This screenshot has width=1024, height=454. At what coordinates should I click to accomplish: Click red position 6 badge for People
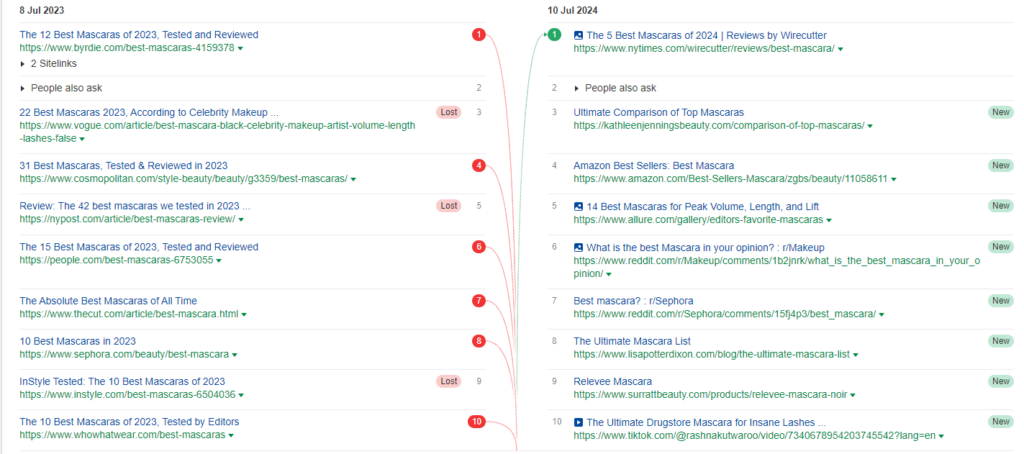(x=479, y=247)
